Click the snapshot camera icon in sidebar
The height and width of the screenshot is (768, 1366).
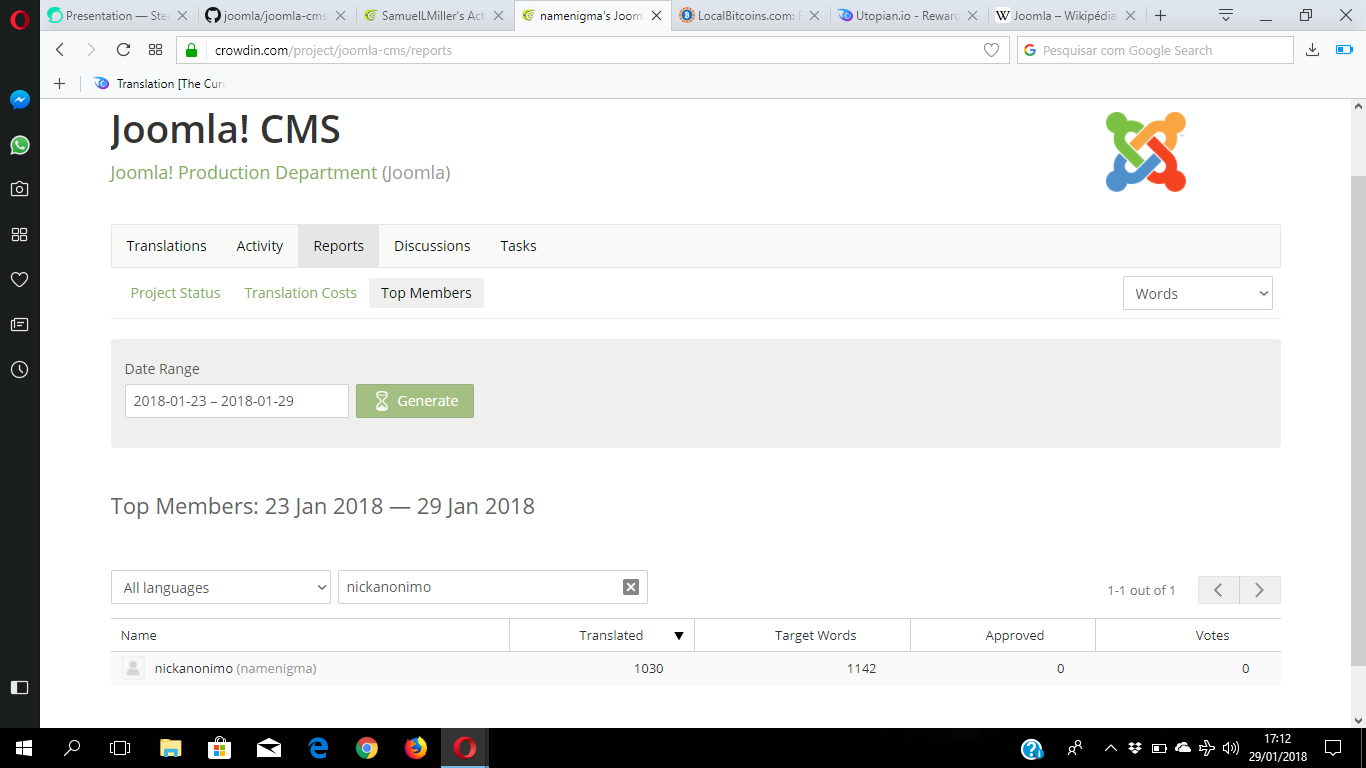coord(19,189)
